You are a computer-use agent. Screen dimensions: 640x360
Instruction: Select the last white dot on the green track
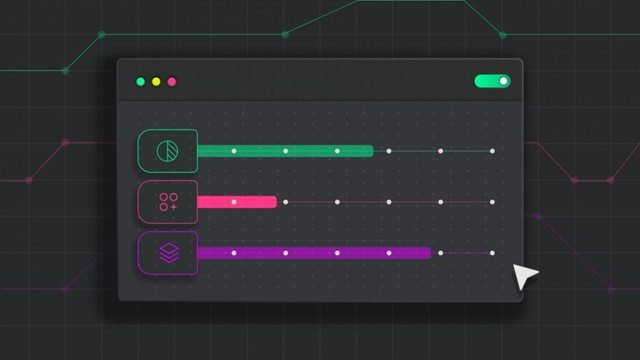click(492, 151)
